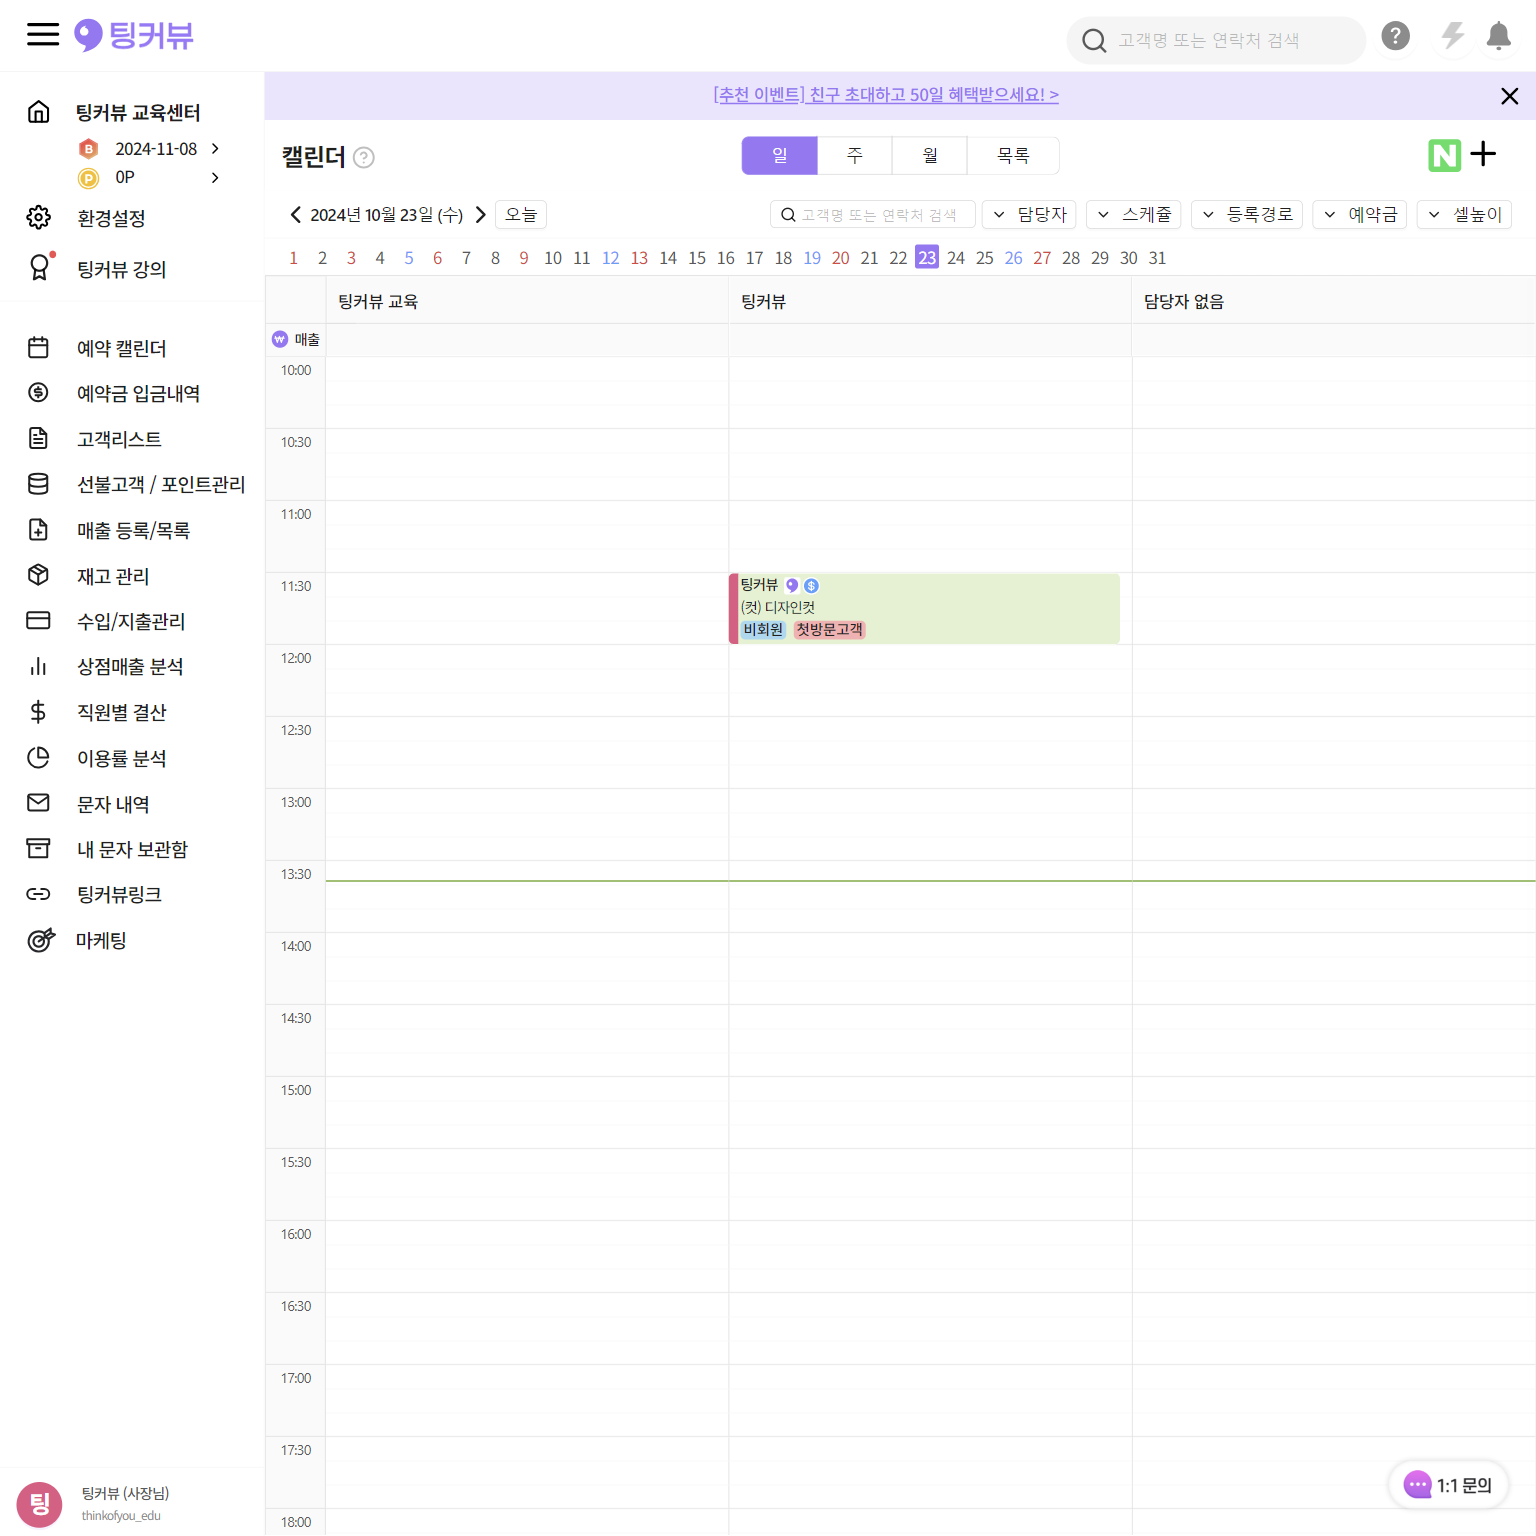Open the 셀높이 dropdown
Viewport: 1536px width, 1536px height.
tap(1465, 214)
